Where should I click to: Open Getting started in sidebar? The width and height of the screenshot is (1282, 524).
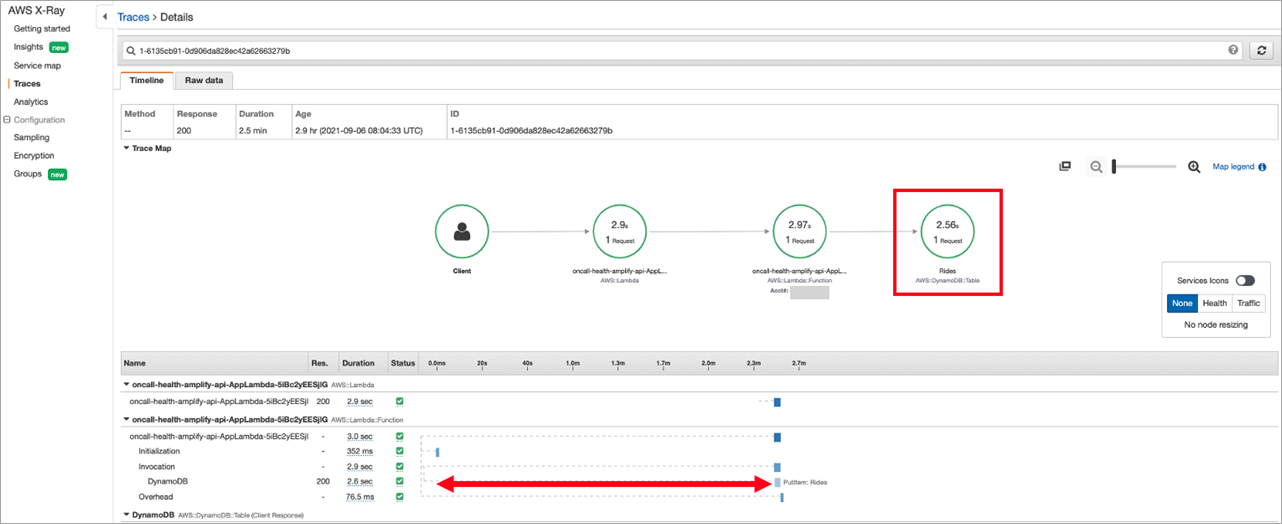(x=42, y=28)
